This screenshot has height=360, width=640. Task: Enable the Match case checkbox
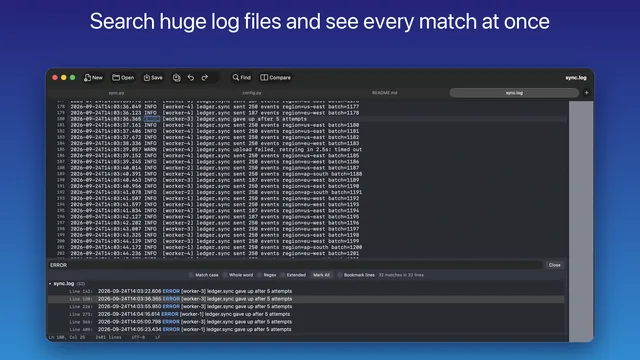(x=191, y=275)
